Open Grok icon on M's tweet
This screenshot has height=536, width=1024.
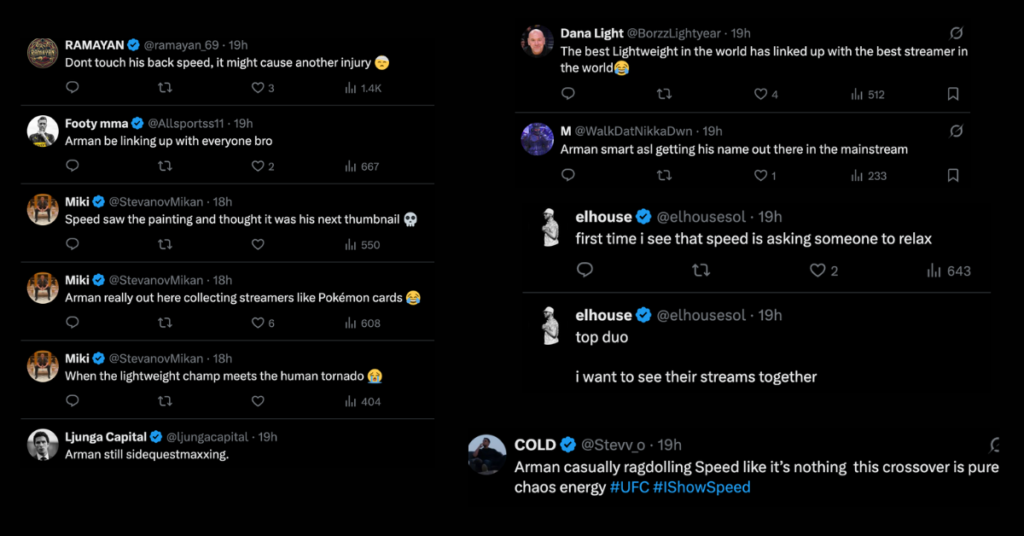point(956,131)
